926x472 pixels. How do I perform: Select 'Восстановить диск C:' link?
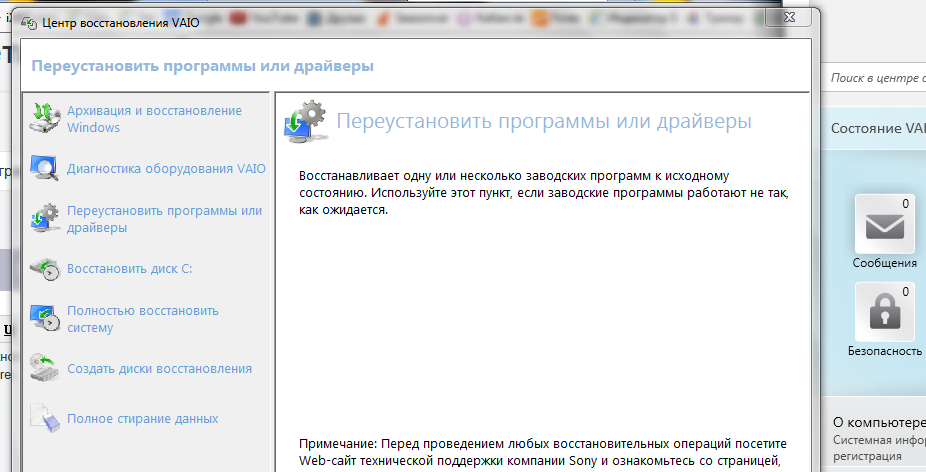tap(128, 269)
